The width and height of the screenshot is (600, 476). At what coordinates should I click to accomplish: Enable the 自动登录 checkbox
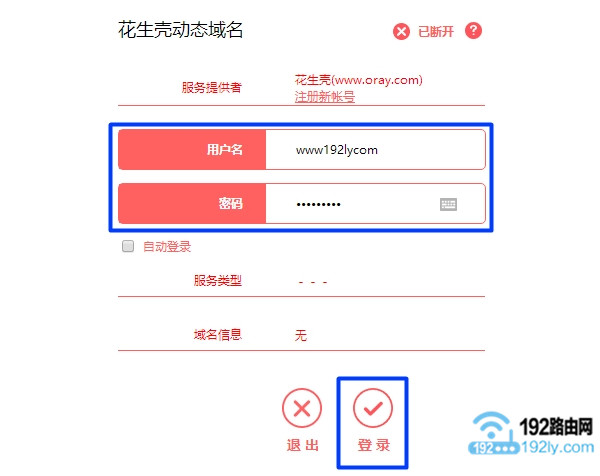pyautogui.click(x=128, y=246)
